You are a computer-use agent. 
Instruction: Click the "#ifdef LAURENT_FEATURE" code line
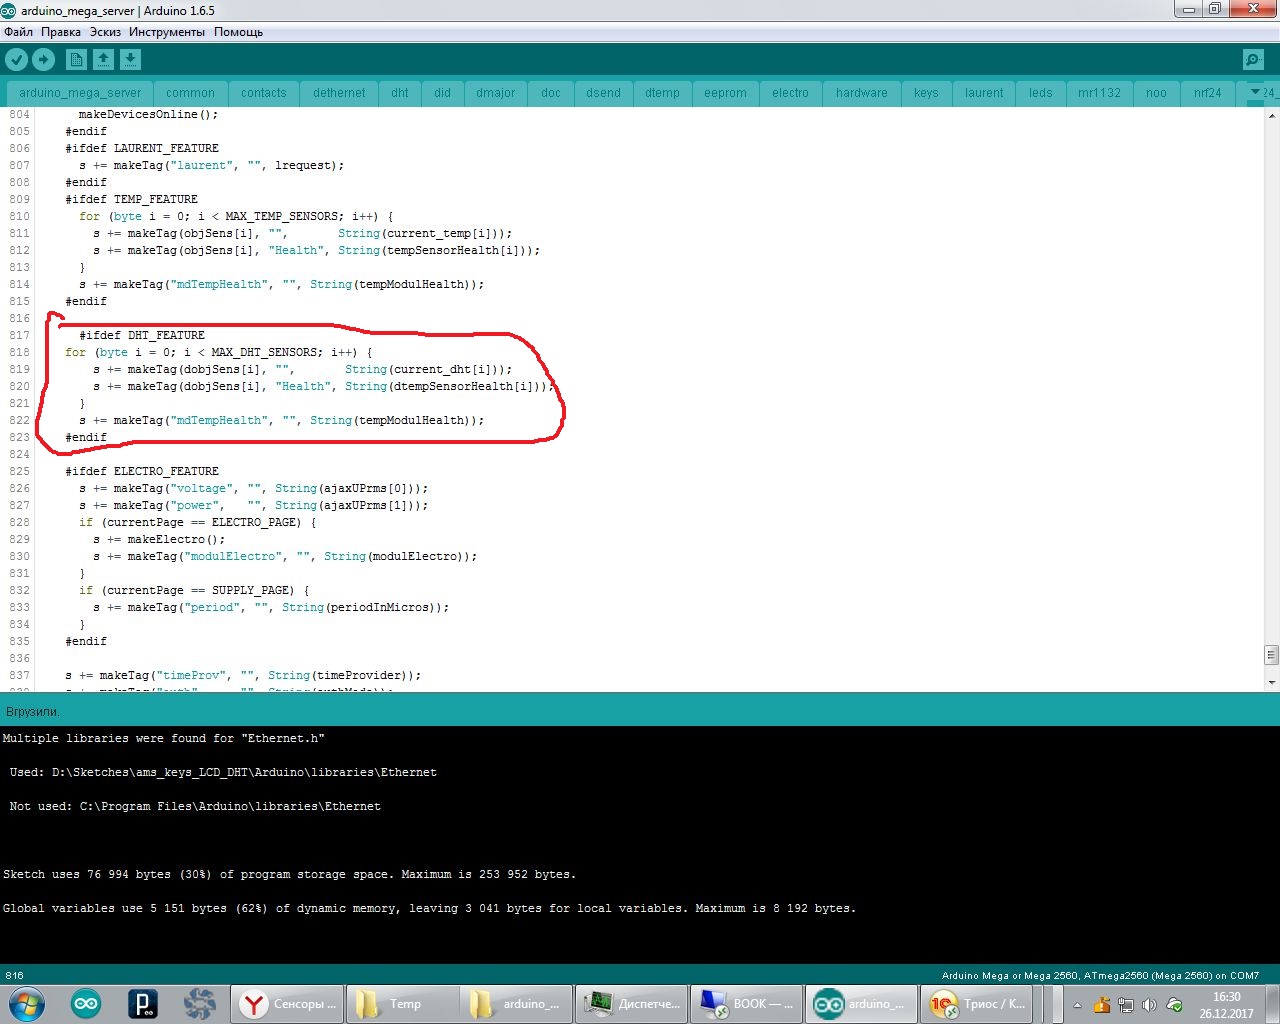click(142, 149)
